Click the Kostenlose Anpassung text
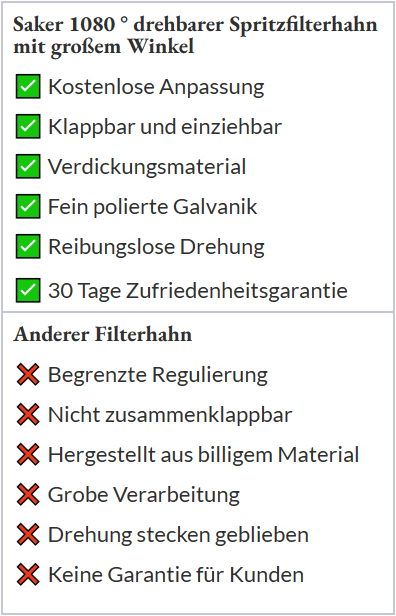396x616 pixels. point(156,87)
